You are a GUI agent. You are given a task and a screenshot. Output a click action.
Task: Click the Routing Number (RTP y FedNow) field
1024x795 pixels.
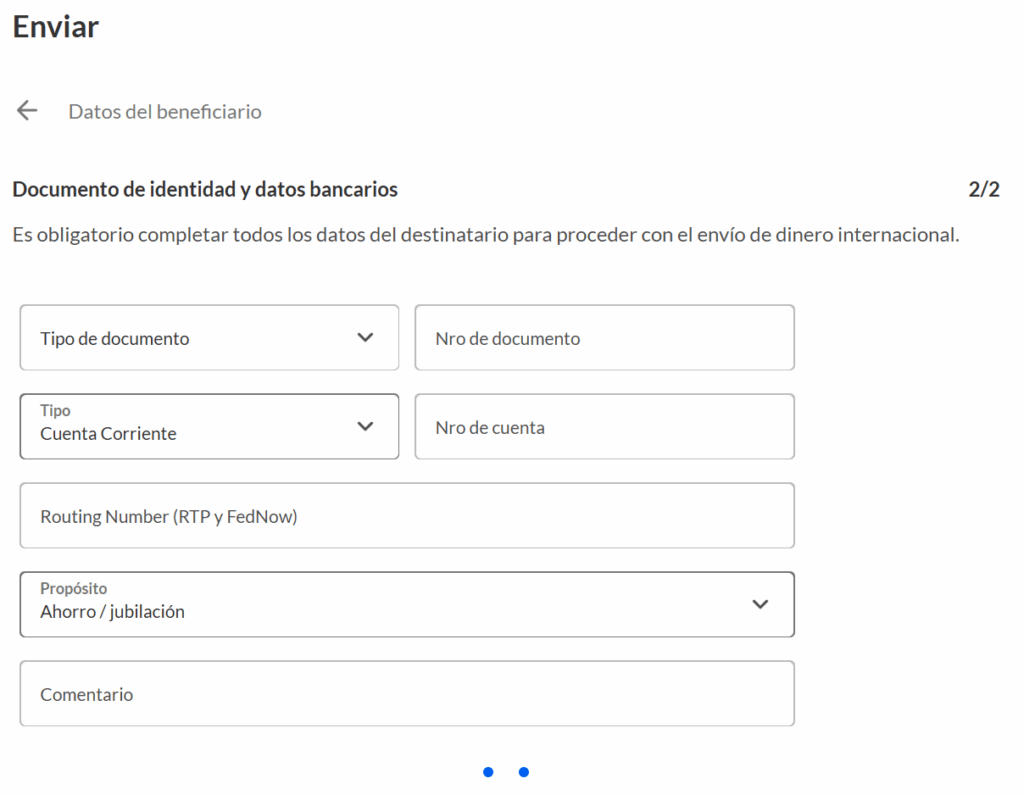(407, 516)
